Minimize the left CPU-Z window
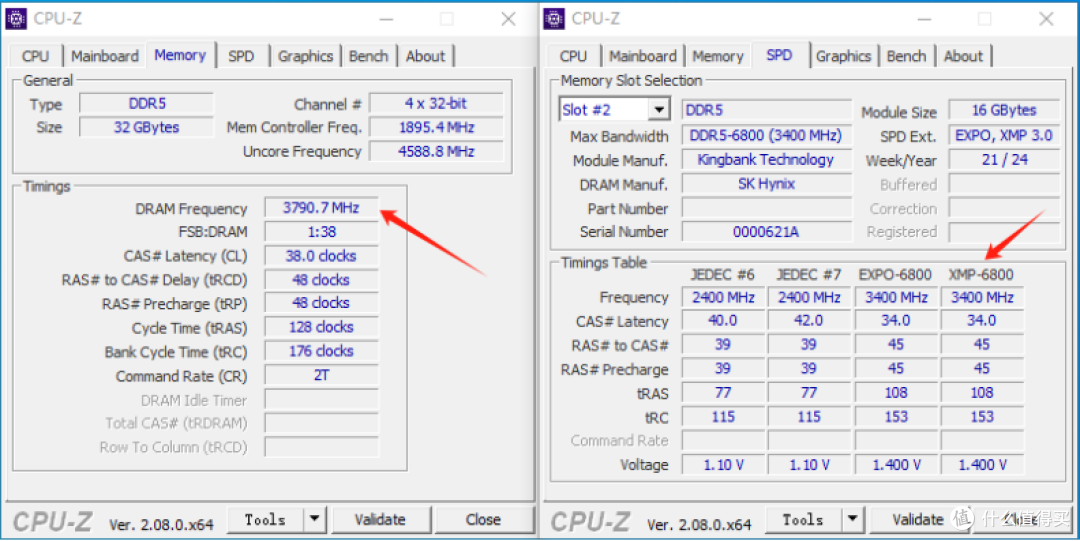 point(386,19)
